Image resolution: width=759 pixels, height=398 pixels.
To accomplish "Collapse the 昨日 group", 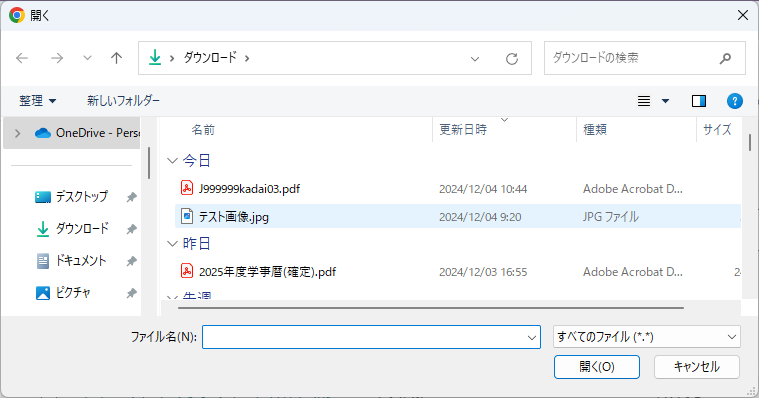I will pos(172,244).
